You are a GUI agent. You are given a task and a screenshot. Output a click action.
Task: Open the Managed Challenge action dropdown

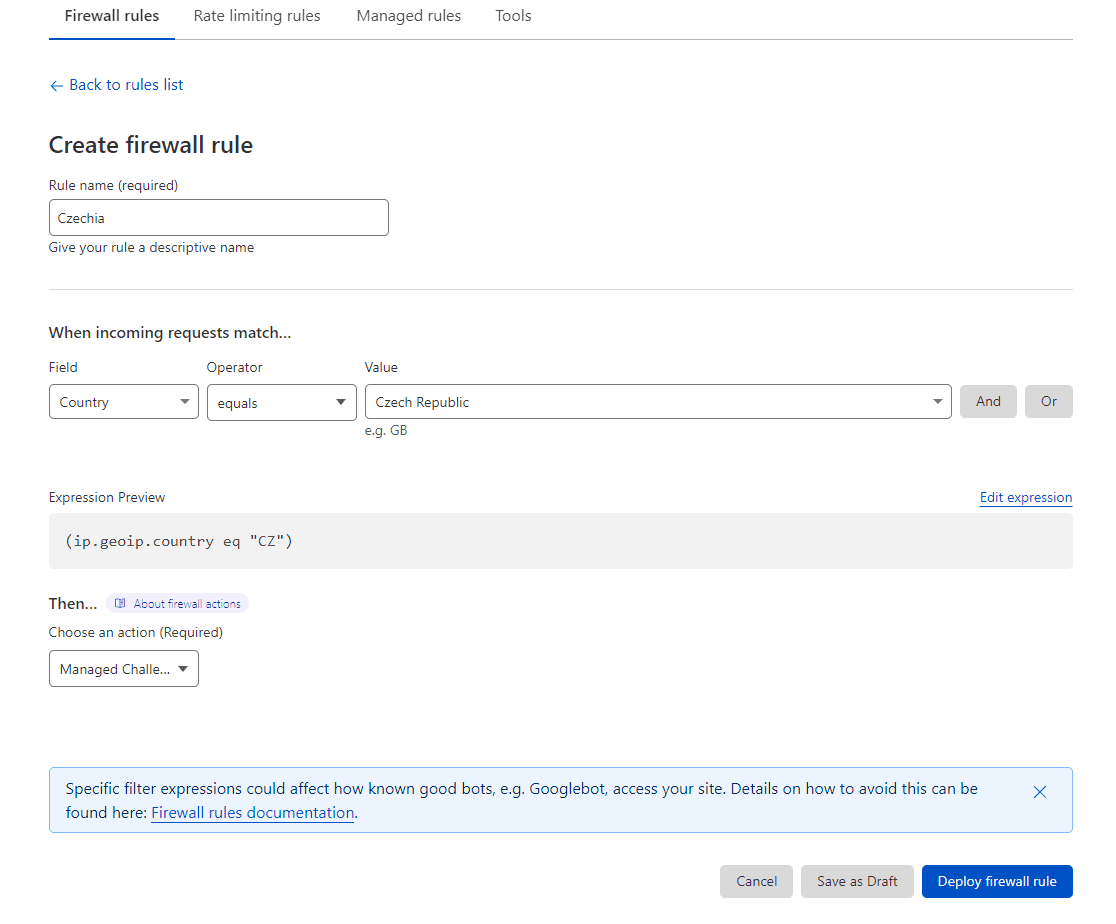coord(123,669)
